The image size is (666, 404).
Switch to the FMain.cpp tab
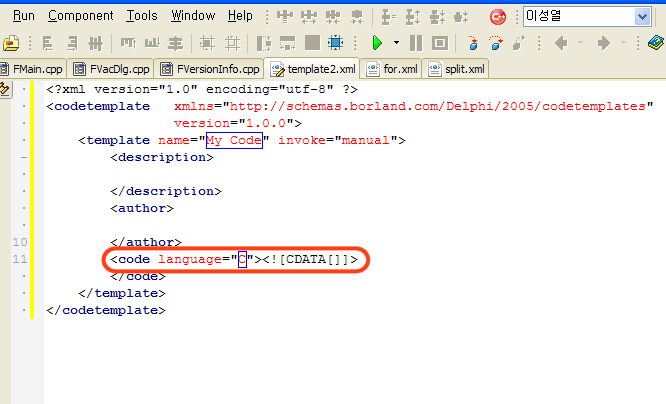[x=32, y=69]
